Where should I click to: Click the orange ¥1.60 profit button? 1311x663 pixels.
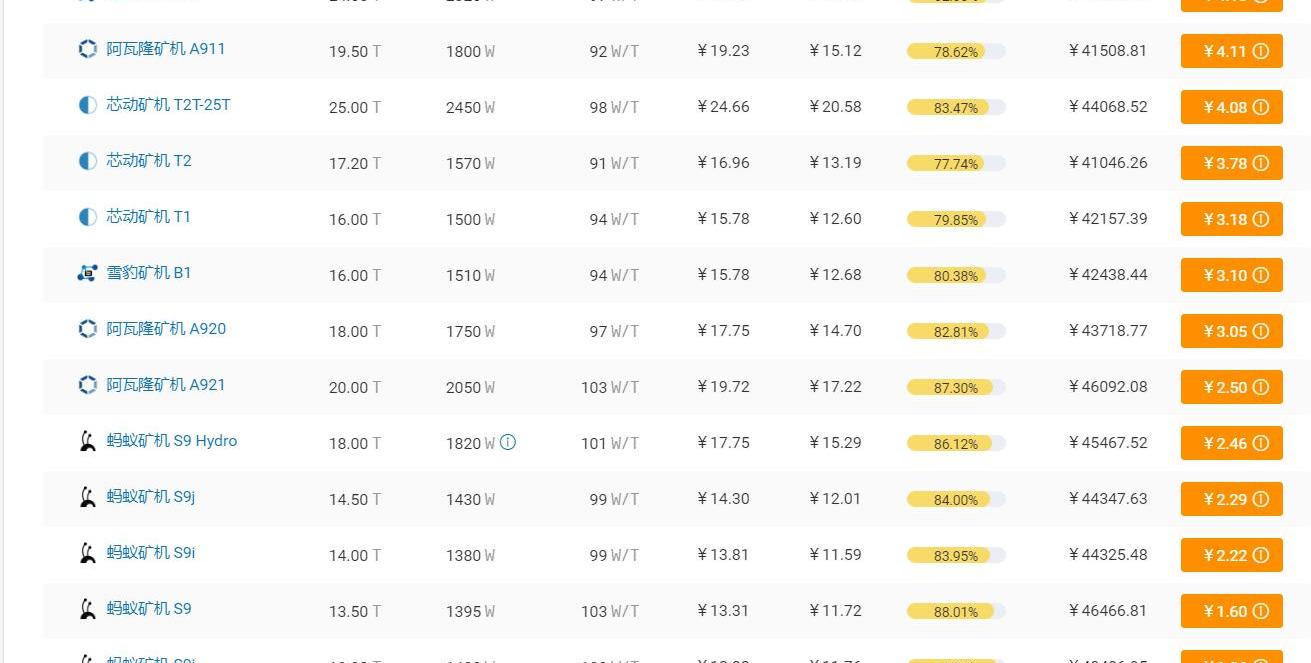[1231, 611]
